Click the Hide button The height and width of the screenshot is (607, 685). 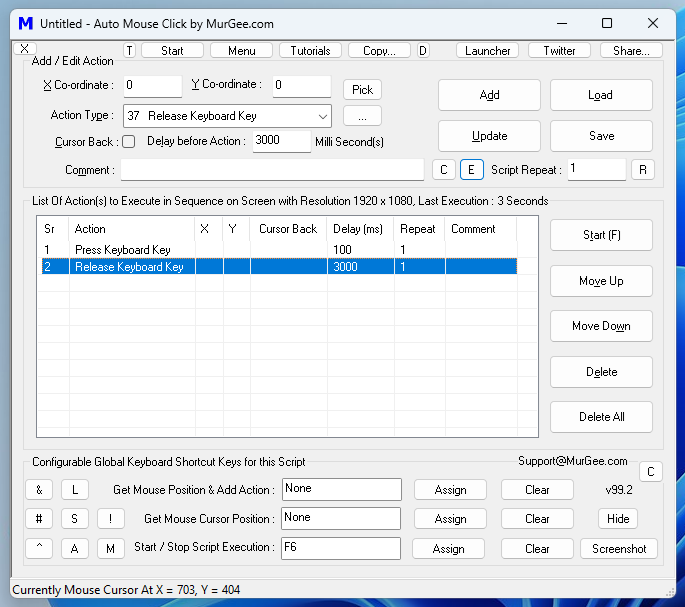point(618,519)
